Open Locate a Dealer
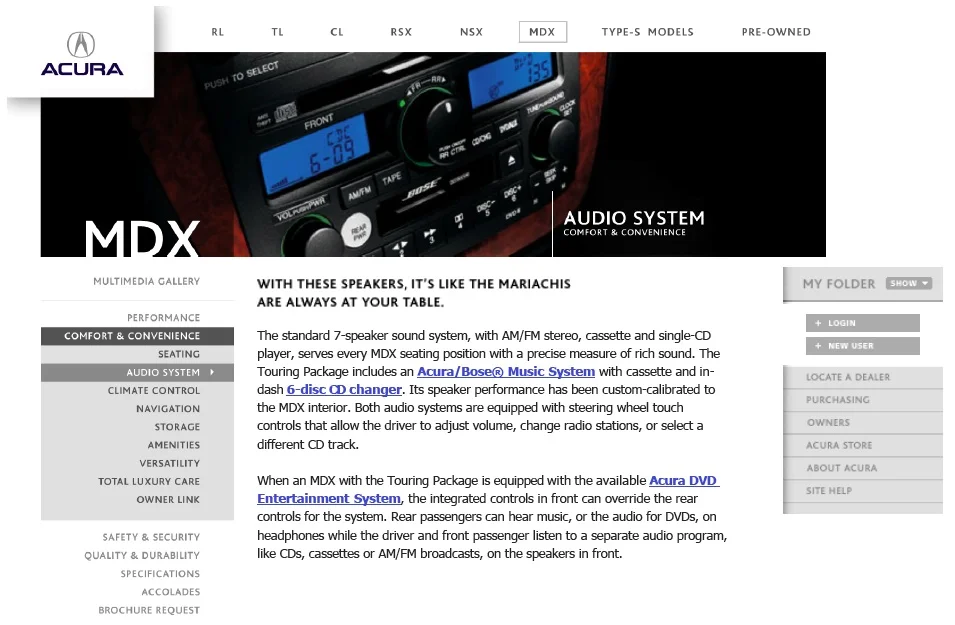955x625 pixels. tap(848, 378)
